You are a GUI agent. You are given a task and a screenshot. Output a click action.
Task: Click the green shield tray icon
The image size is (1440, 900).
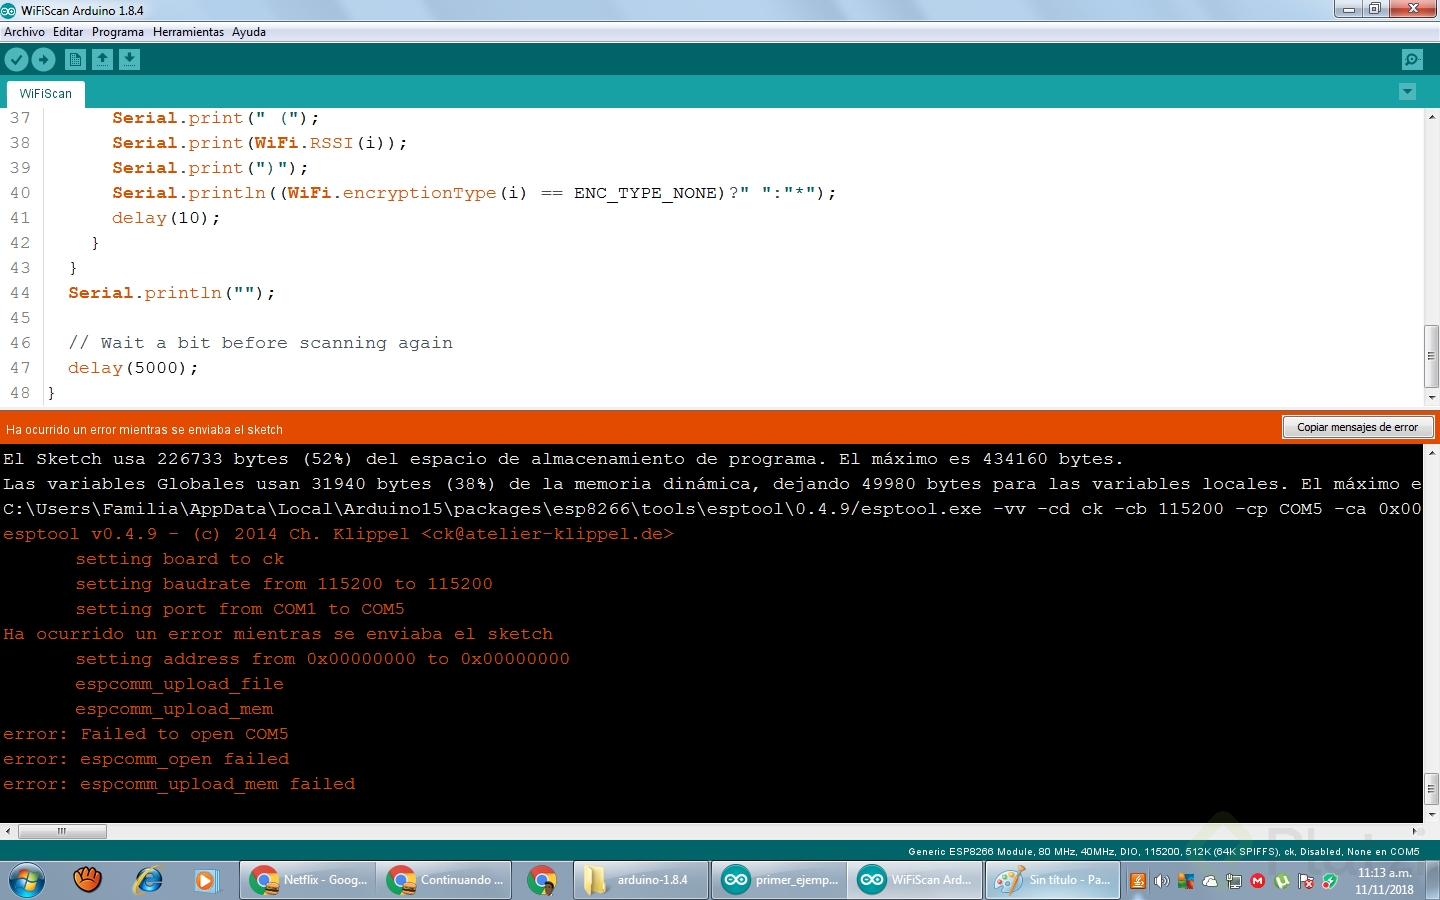pyautogui.click(x=1330, y=881)
